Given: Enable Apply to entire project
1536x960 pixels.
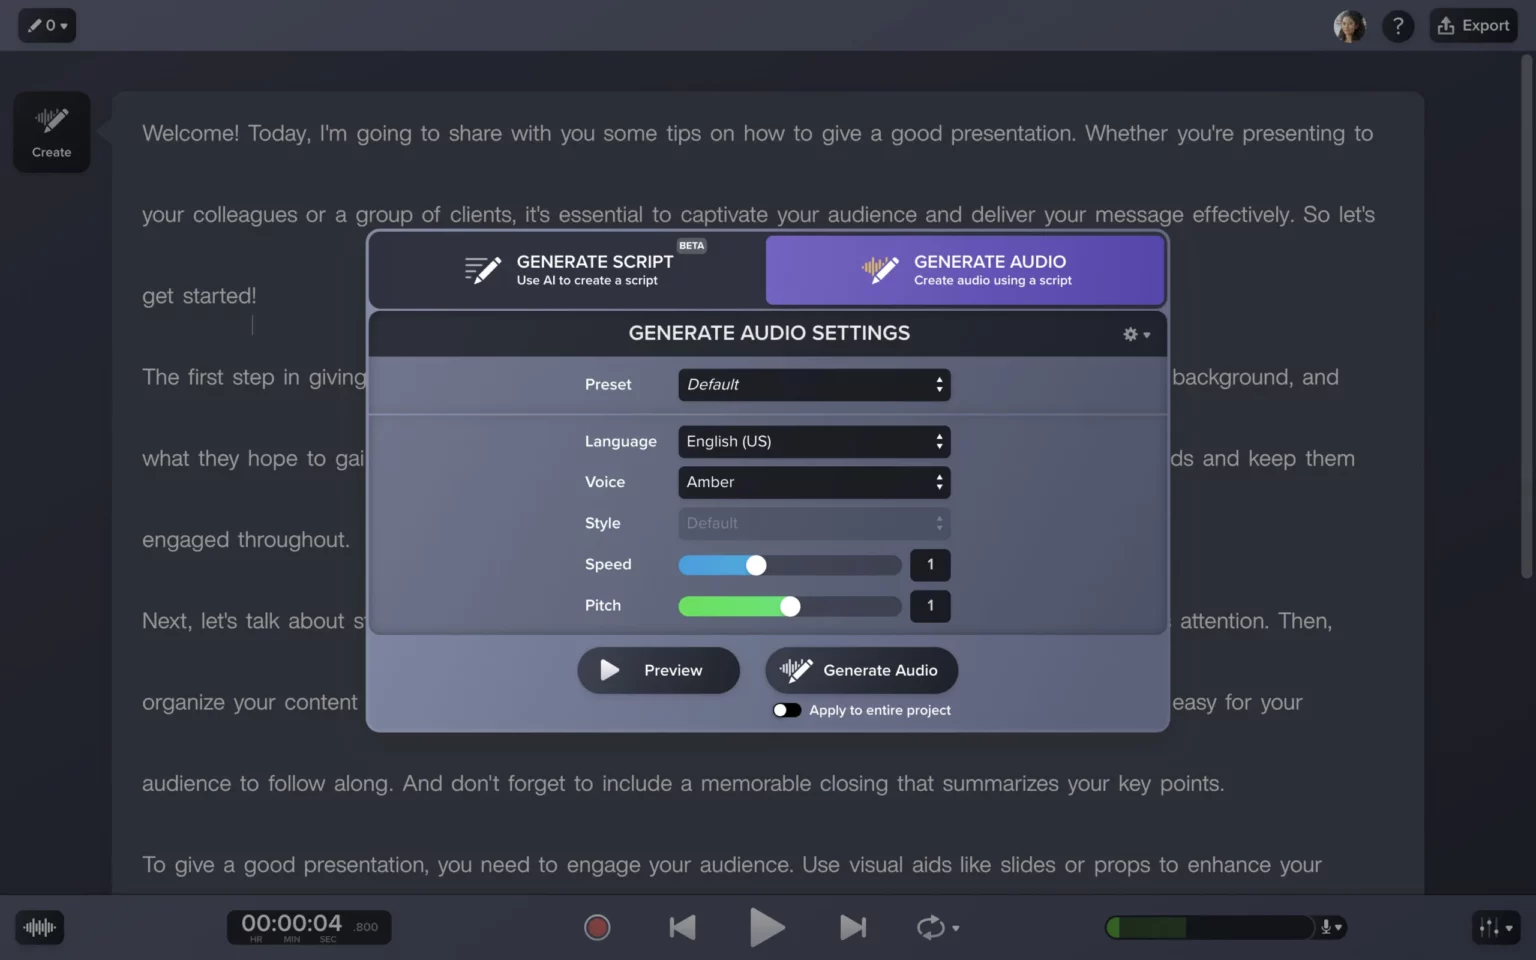Looking at the screenshot, I should (787, 710).
